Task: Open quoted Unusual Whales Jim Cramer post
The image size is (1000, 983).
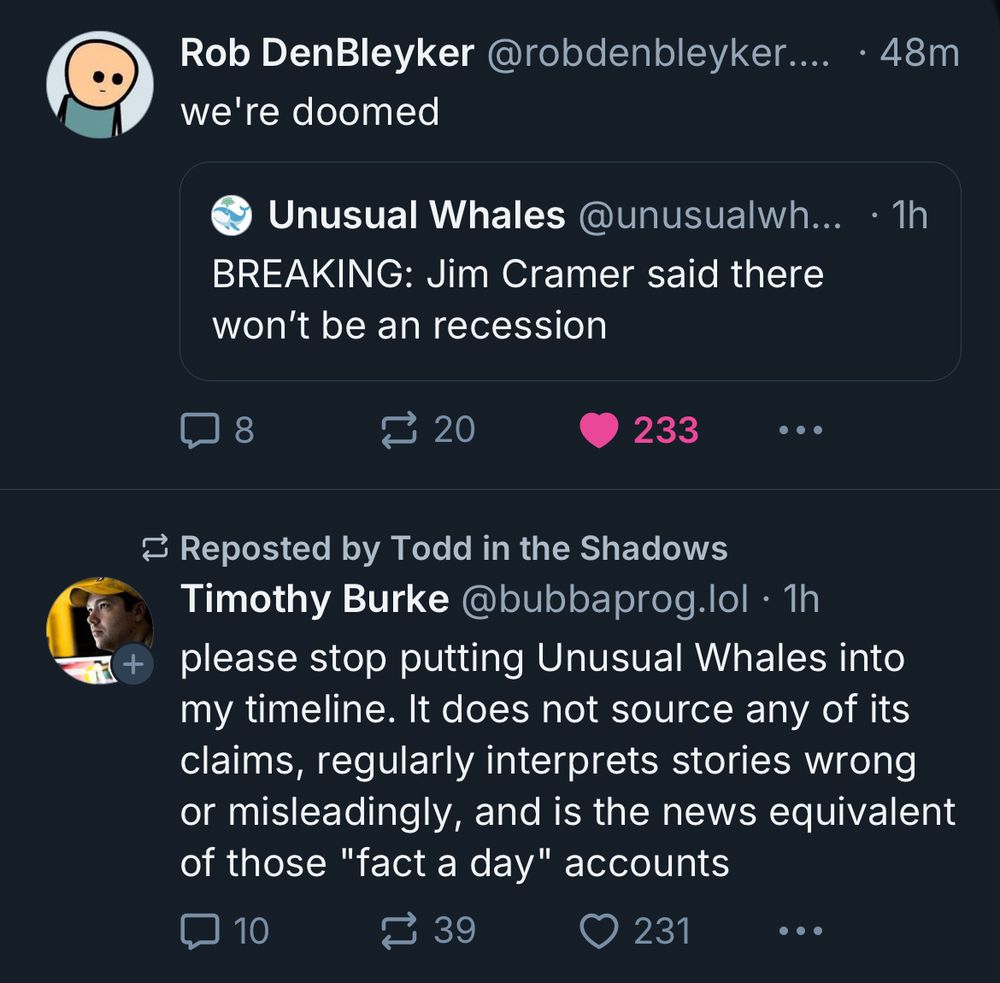Action: click(x=570, y=300)
